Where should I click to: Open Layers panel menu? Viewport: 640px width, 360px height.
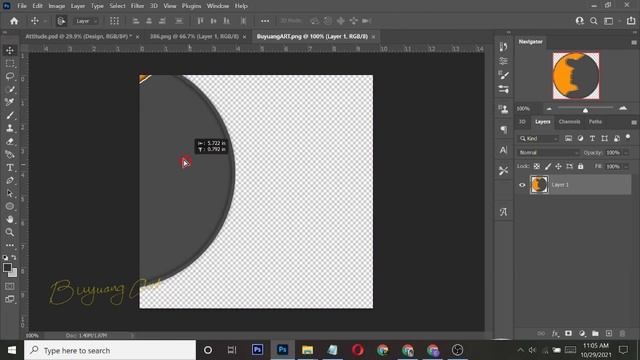(633, 122)
